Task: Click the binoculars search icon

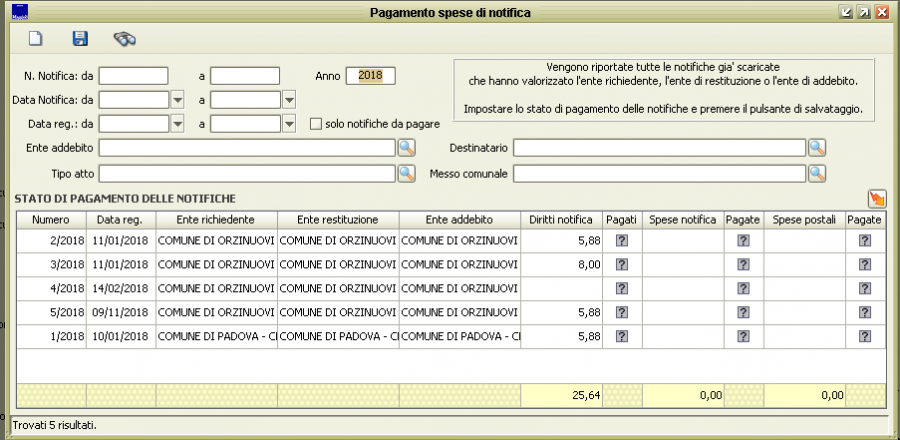Action: click(124, 39)
